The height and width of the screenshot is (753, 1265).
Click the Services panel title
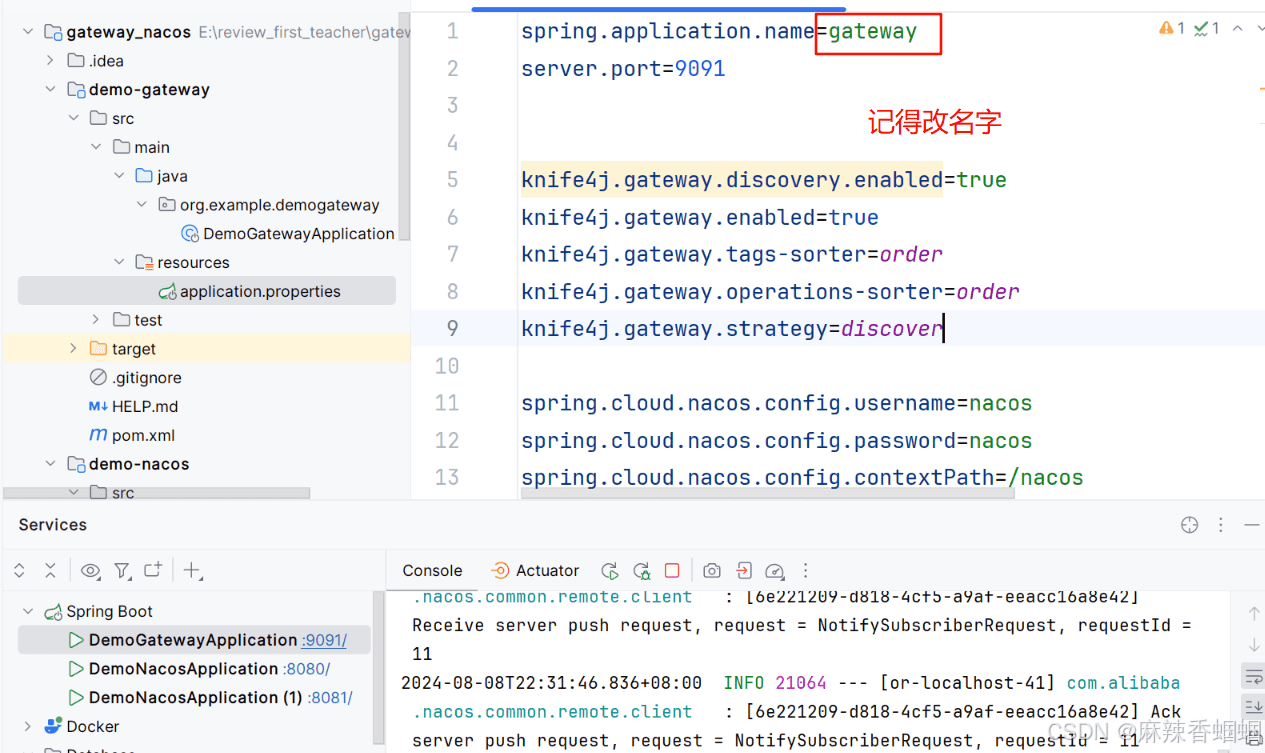pyautogui.click(x=52, y=525)
